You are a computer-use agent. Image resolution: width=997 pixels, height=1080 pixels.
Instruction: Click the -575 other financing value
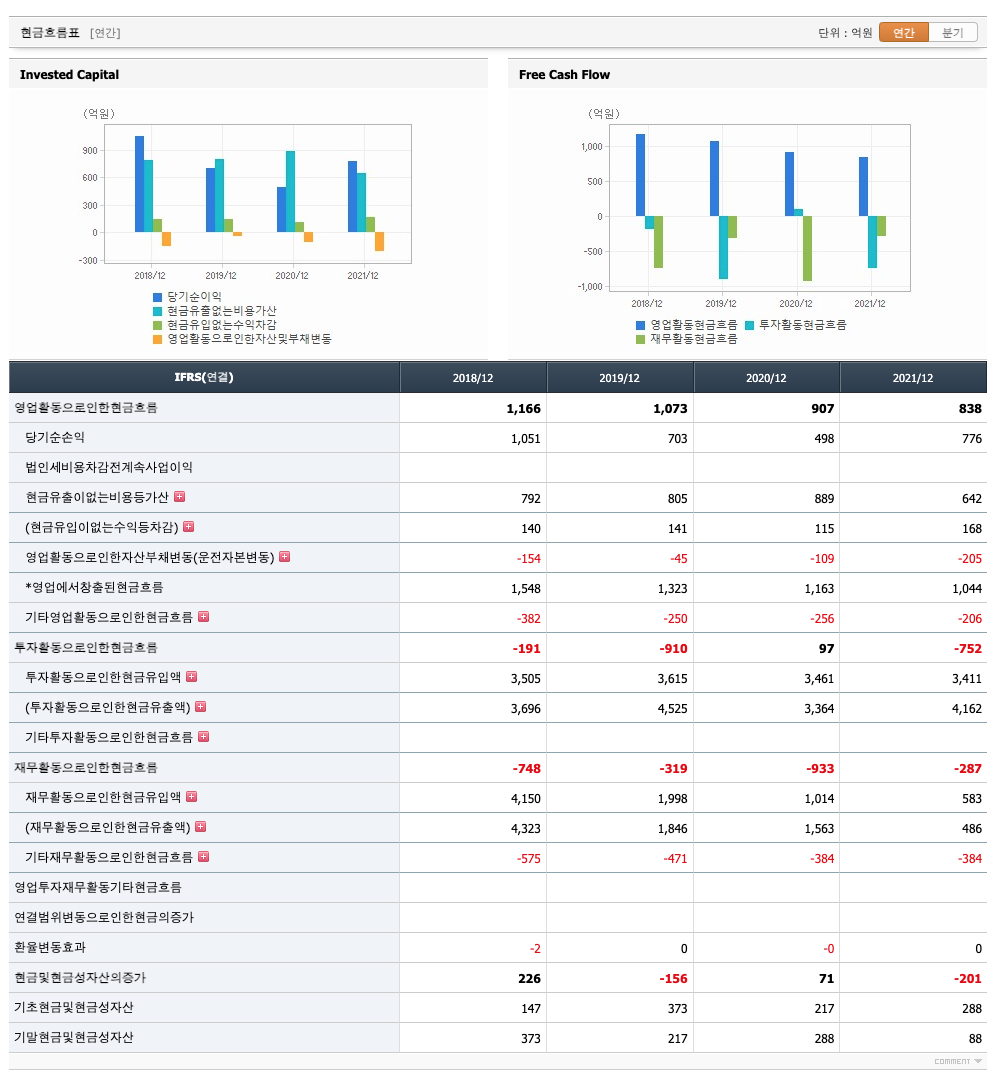click(x=528, y=859)
